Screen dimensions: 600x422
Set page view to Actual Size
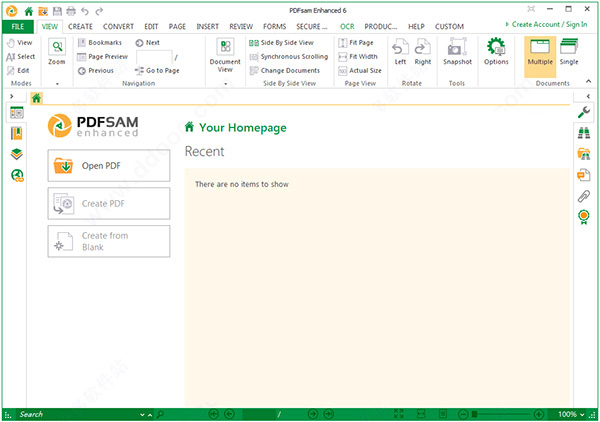(360, 71)
